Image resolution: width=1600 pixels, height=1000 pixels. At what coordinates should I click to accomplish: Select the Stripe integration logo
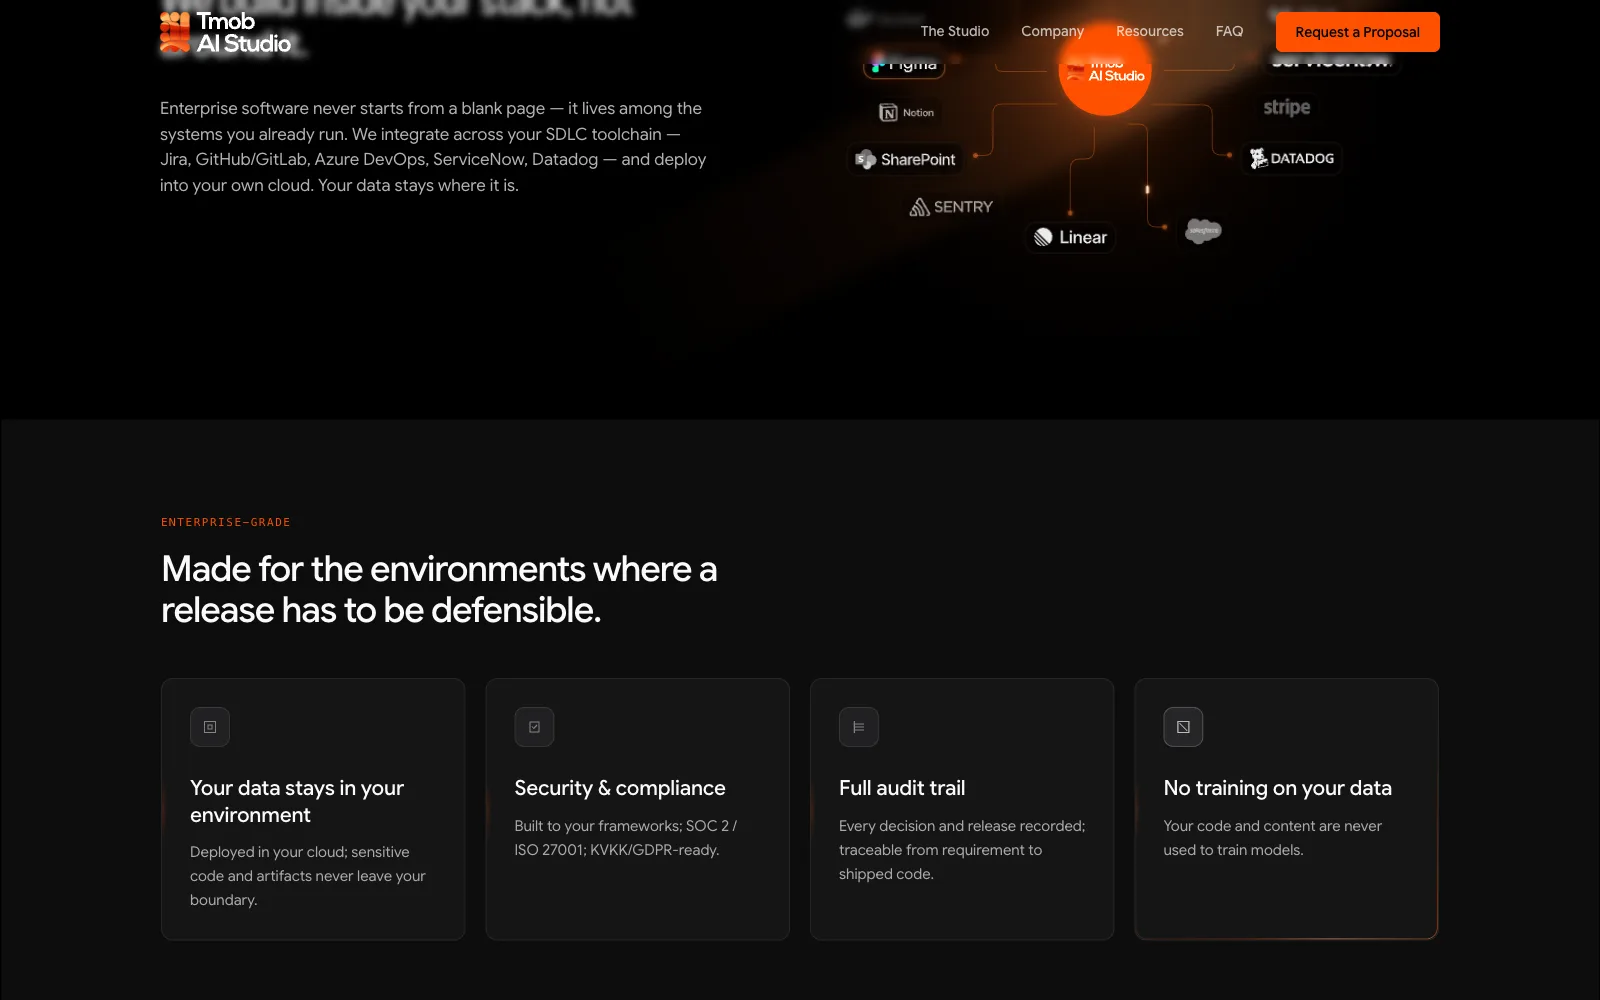coord(1286,107)
